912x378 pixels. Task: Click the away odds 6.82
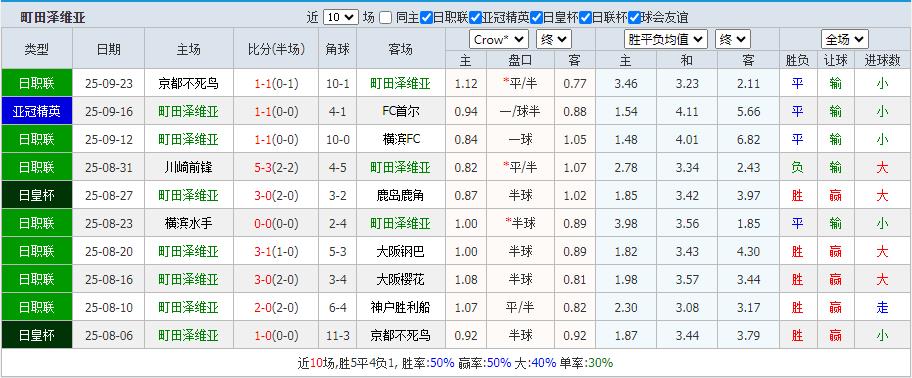pos(748,140)
